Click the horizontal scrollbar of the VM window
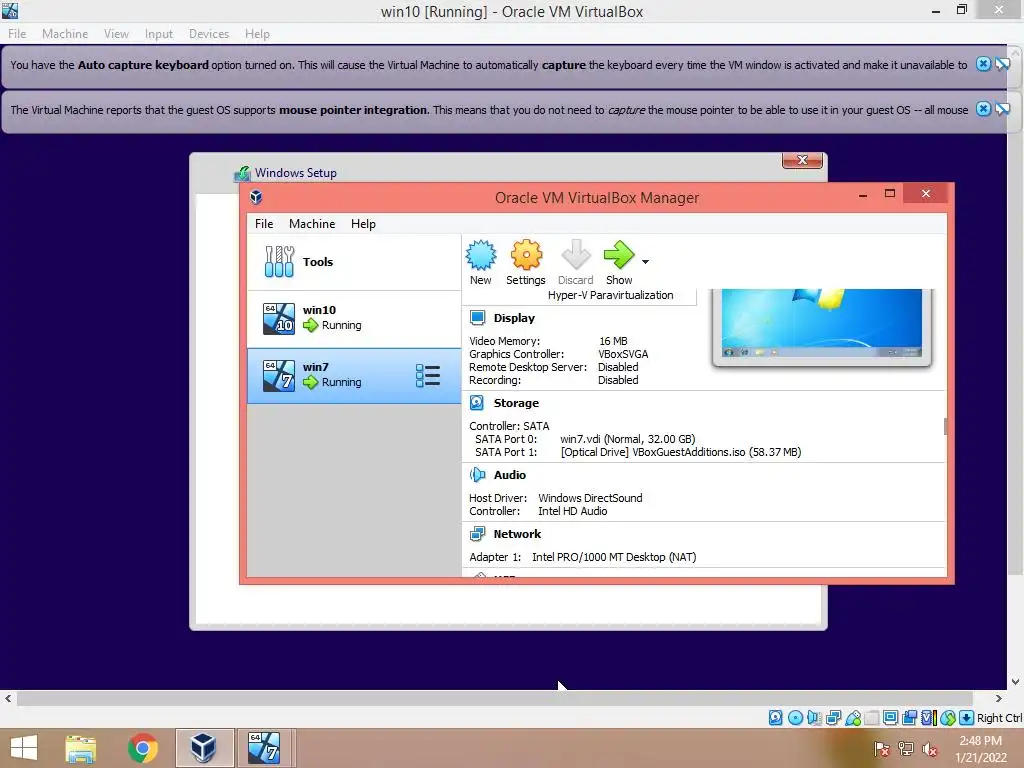This screenshot has height=768, width=1024. (x=494, y=698)
